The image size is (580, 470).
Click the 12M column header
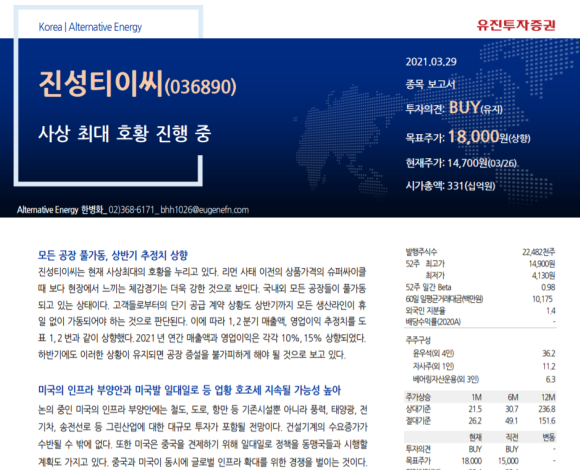[548, 397]
